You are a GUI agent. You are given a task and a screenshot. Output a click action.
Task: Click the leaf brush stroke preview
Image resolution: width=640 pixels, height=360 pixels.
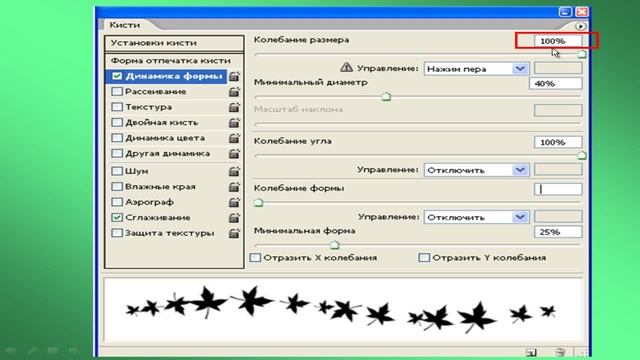[343, 310]
